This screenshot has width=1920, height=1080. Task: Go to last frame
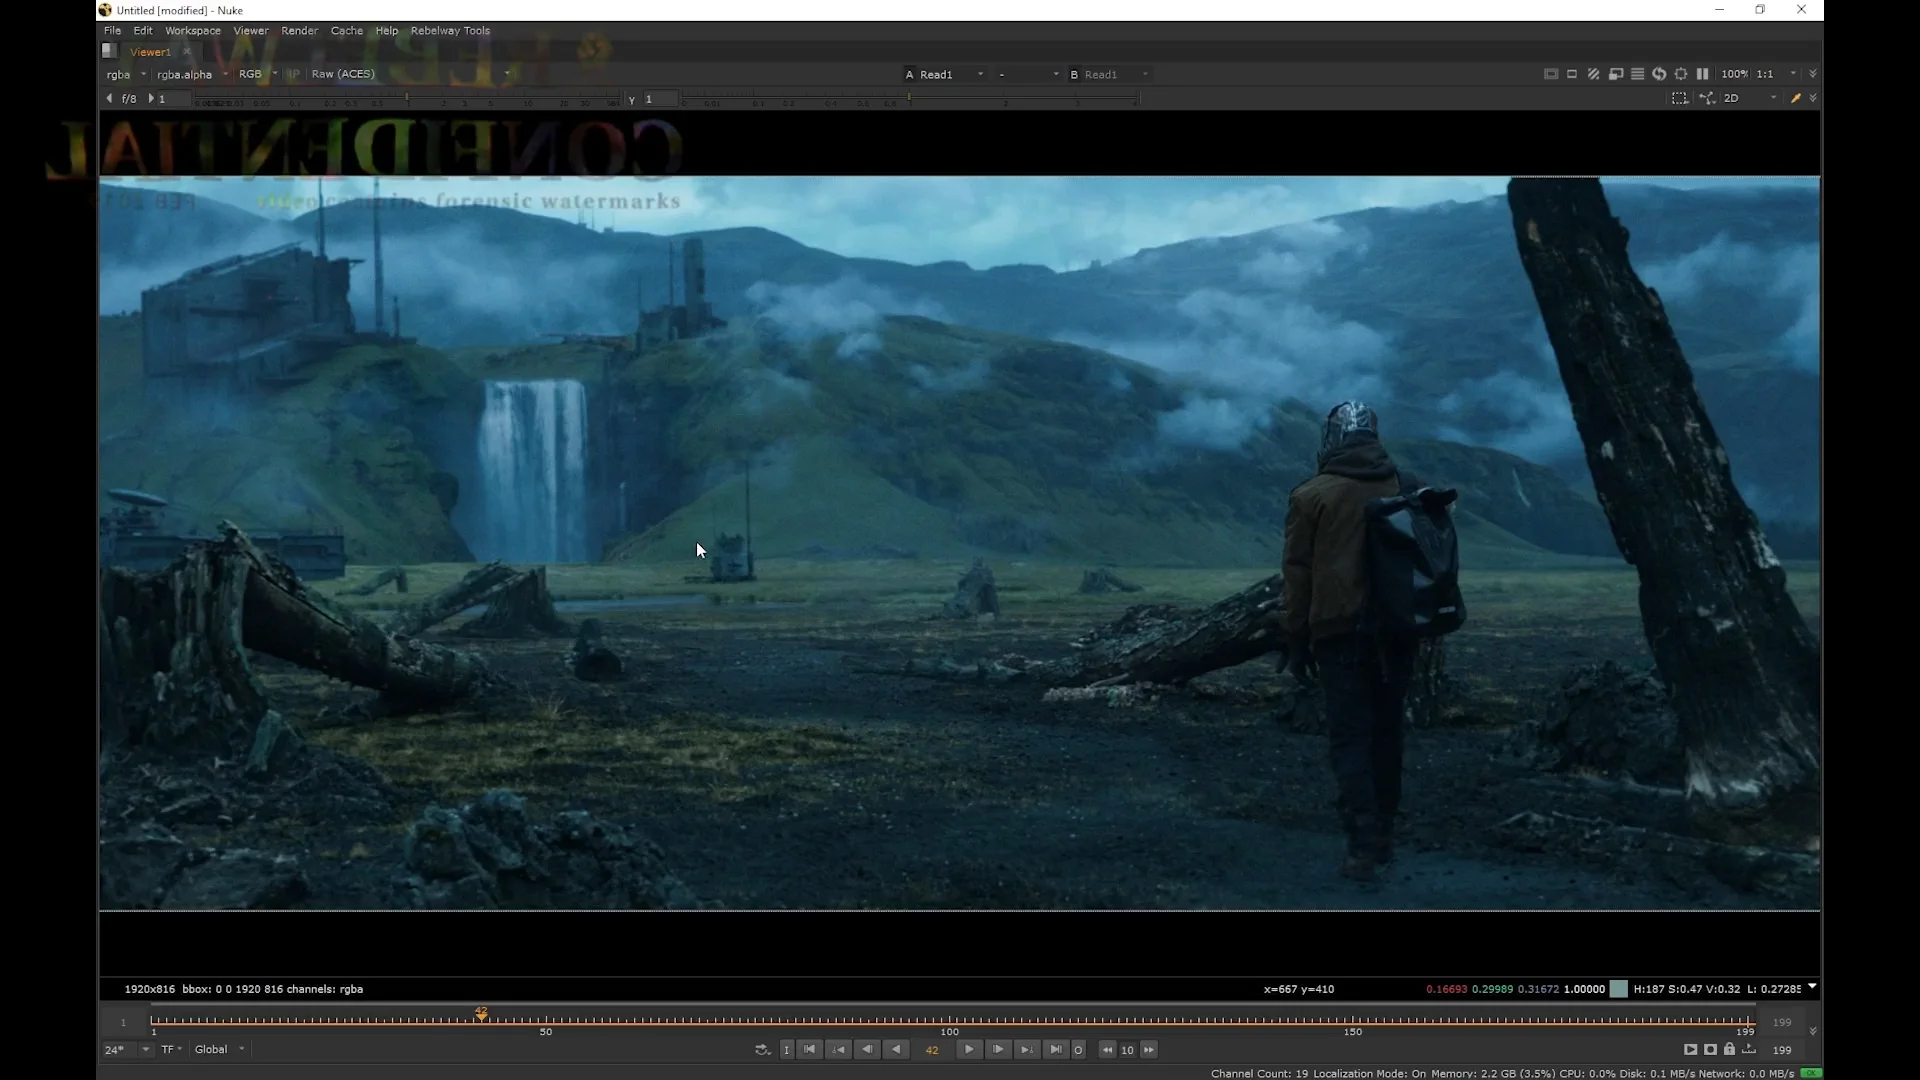click(1056, 1050)
